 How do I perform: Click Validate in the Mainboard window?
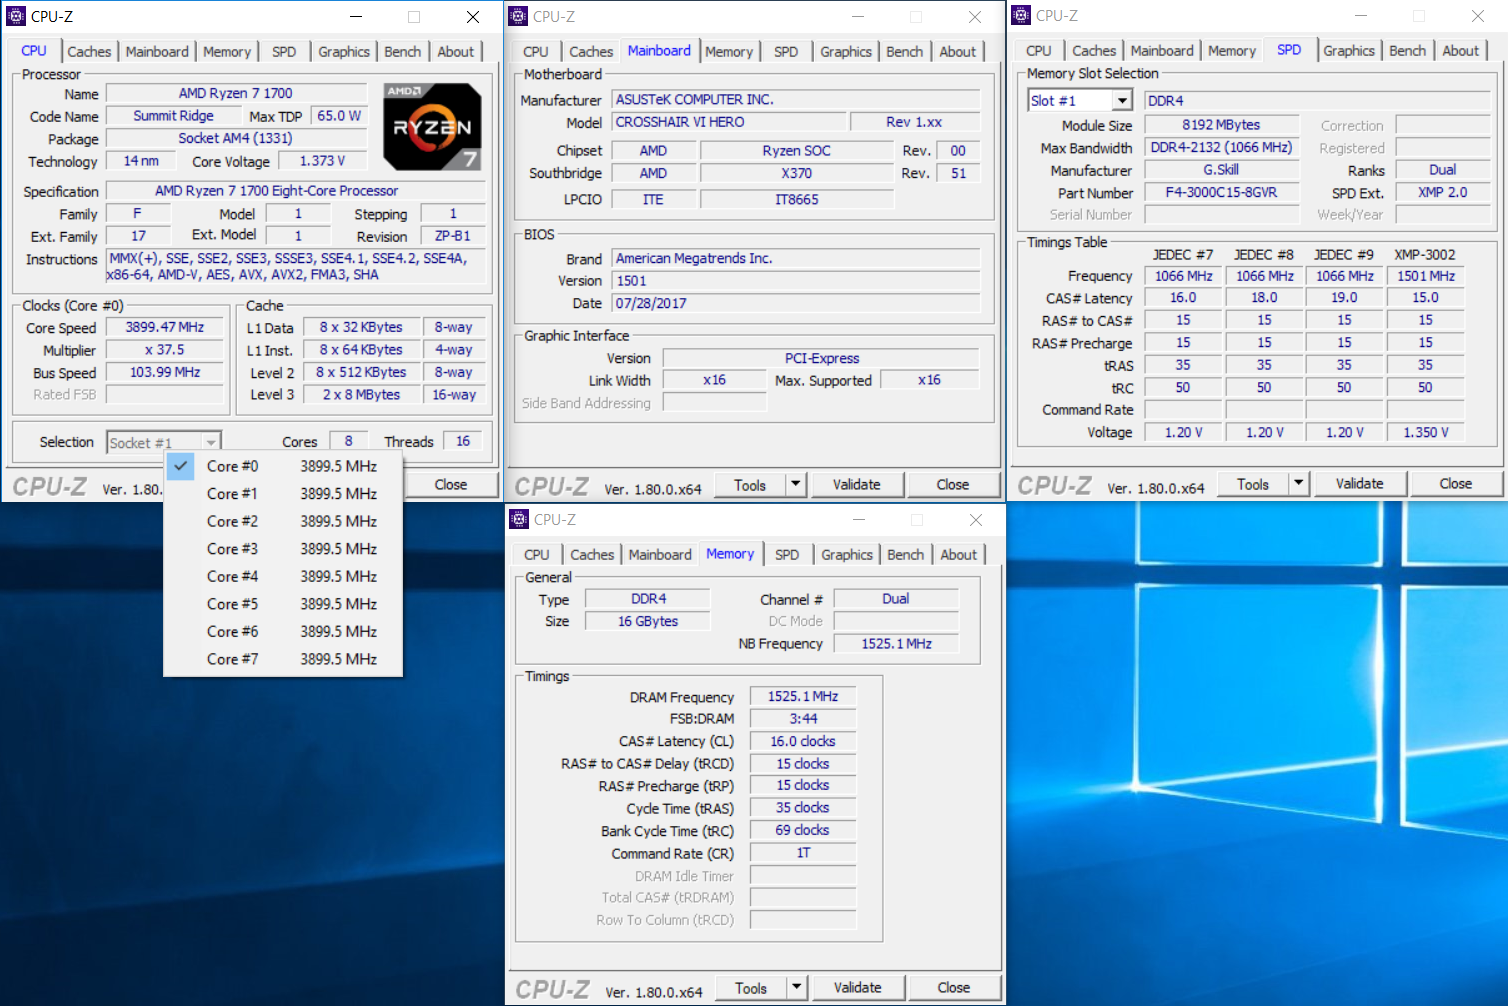(x=857, y=485)
